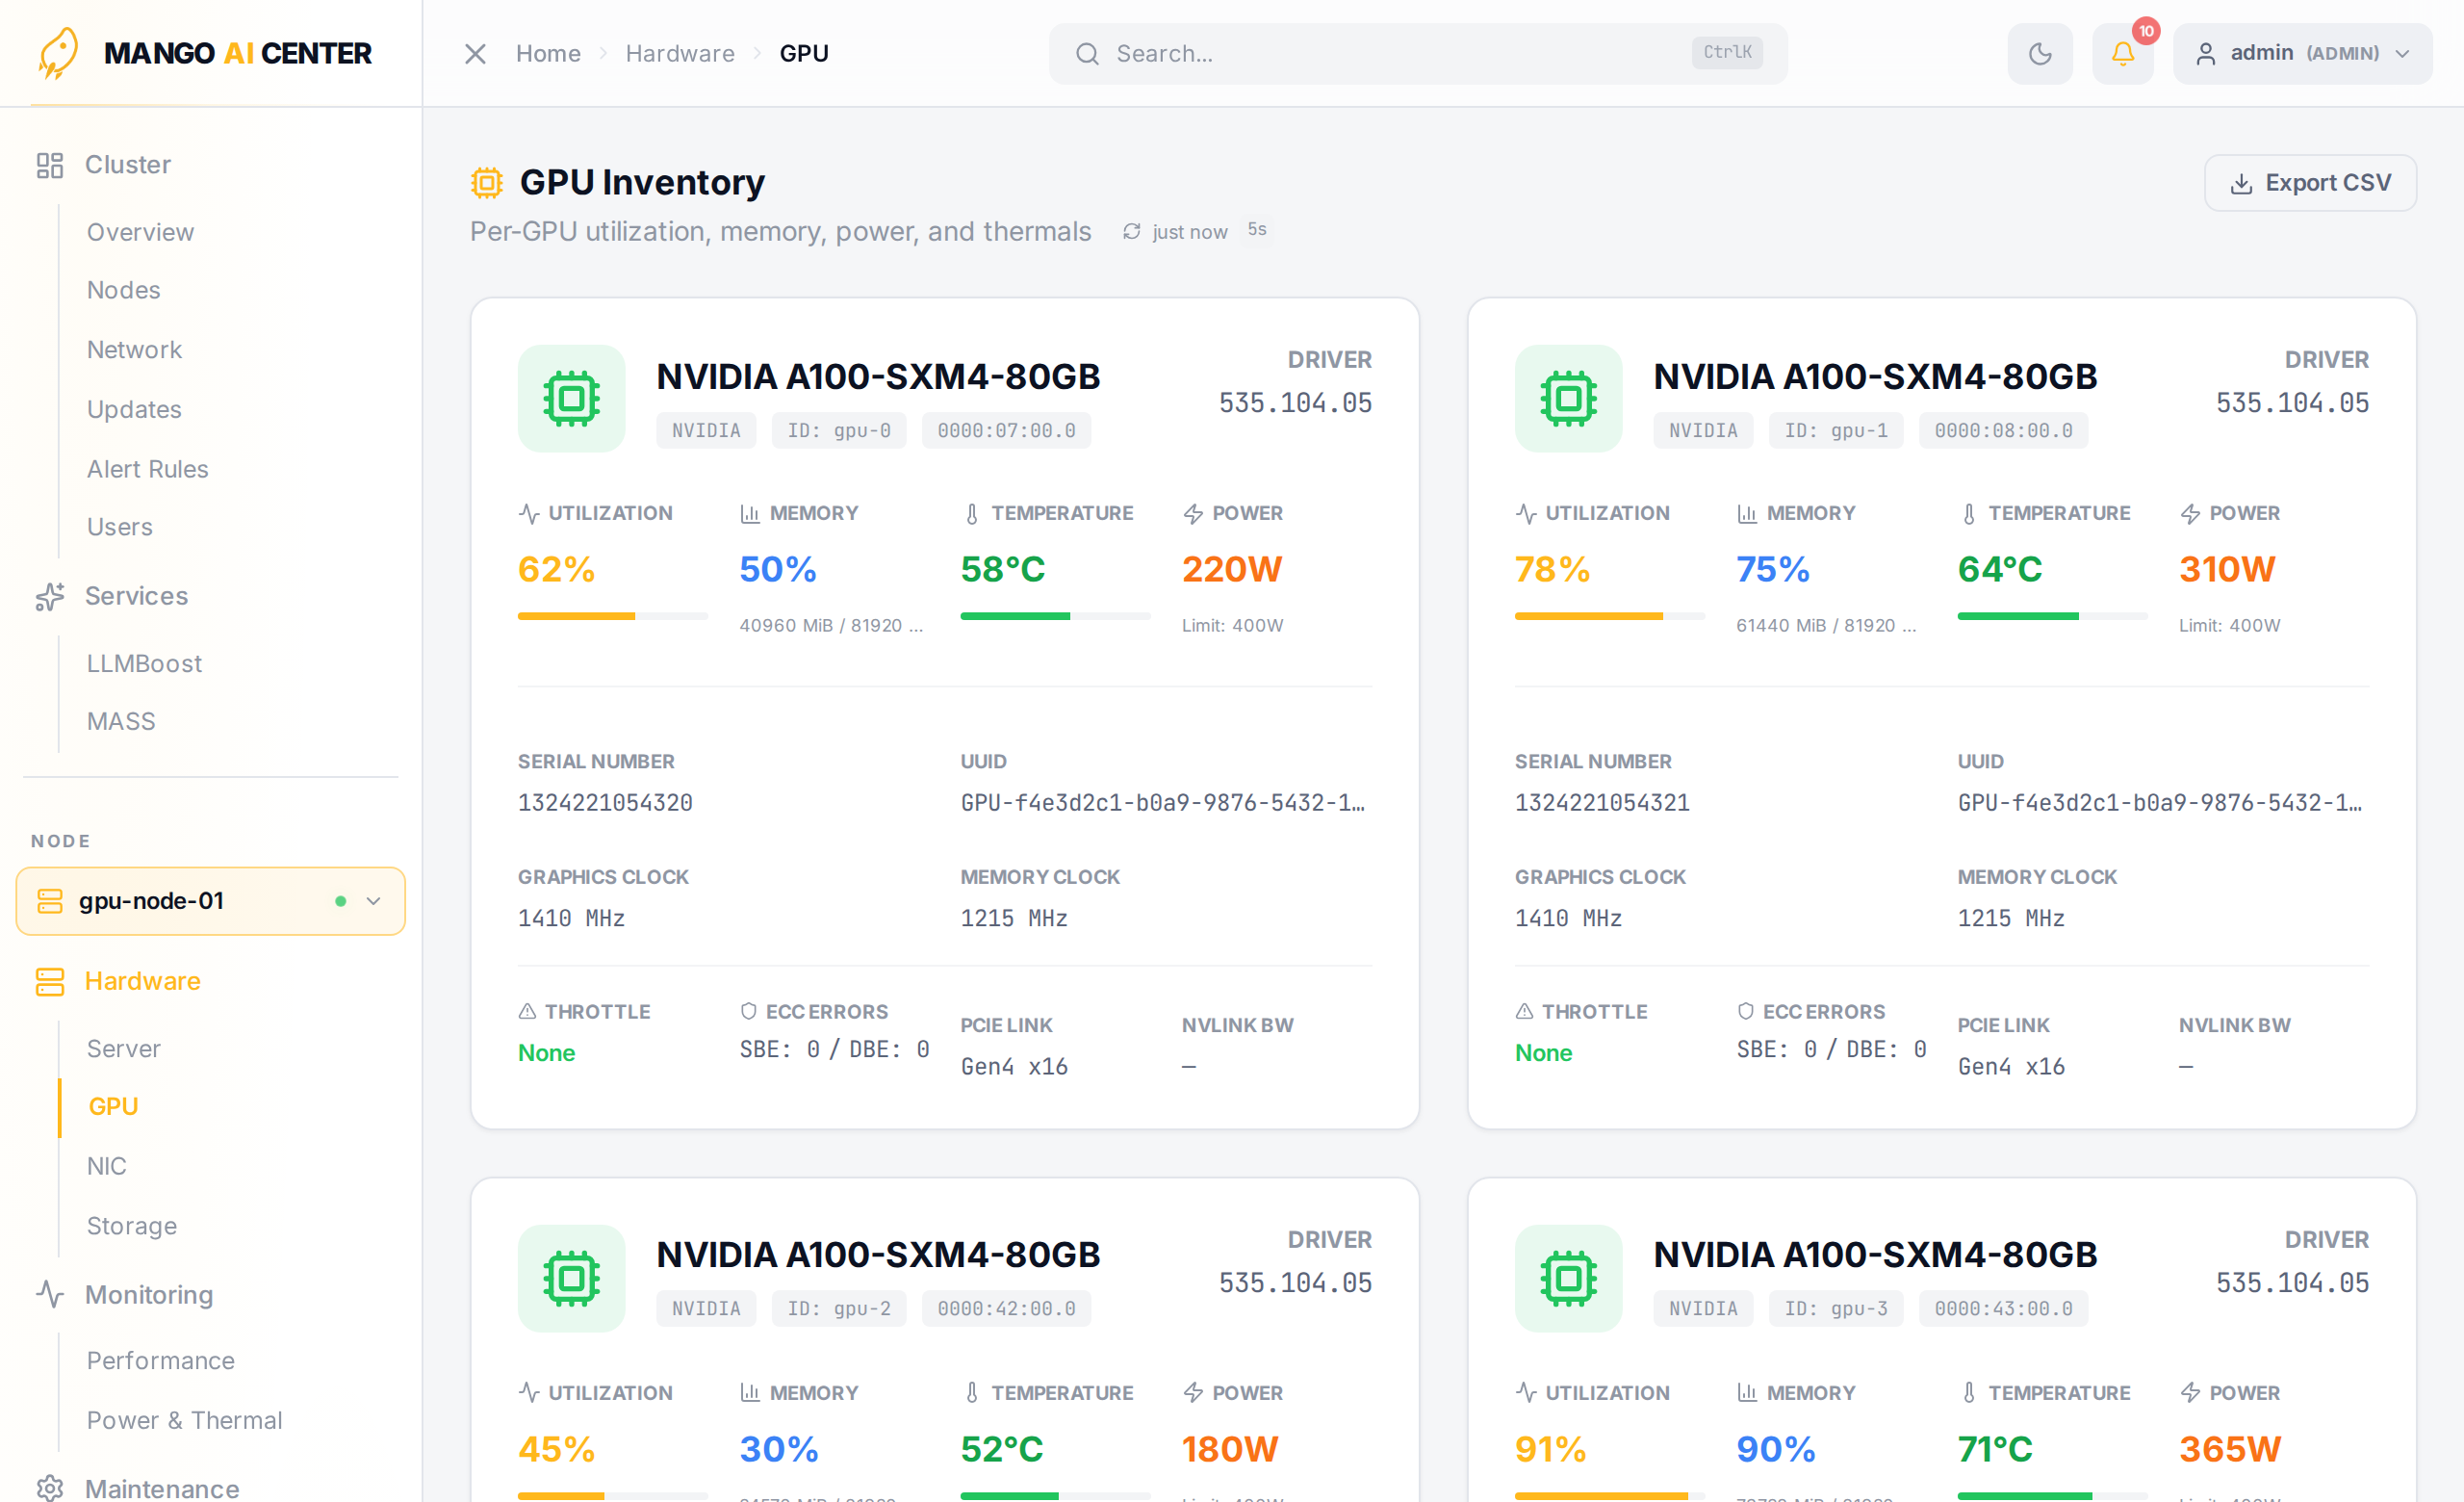
Task: Click the GPU Inventory chip icon
Action: (487, 183)
